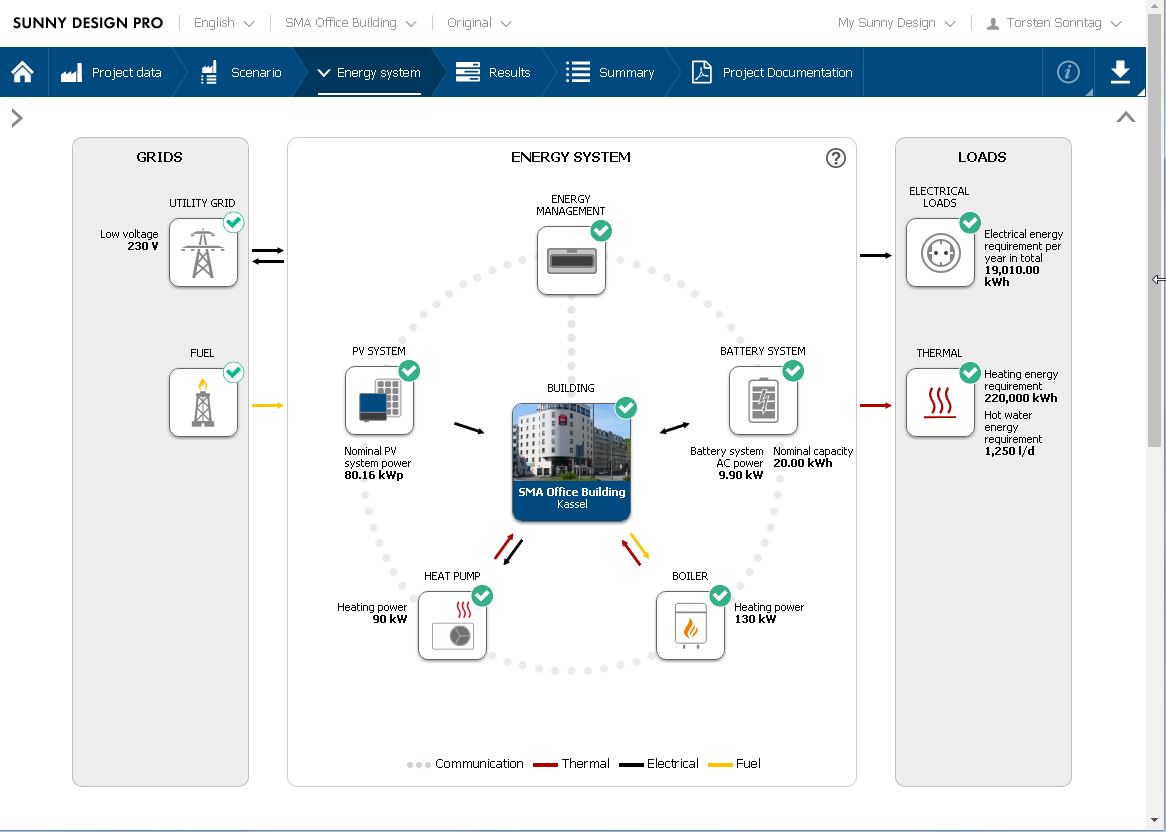Open the information icon in navigation bar
This screenshot has height=832, width=1166.
point(1068,72)
